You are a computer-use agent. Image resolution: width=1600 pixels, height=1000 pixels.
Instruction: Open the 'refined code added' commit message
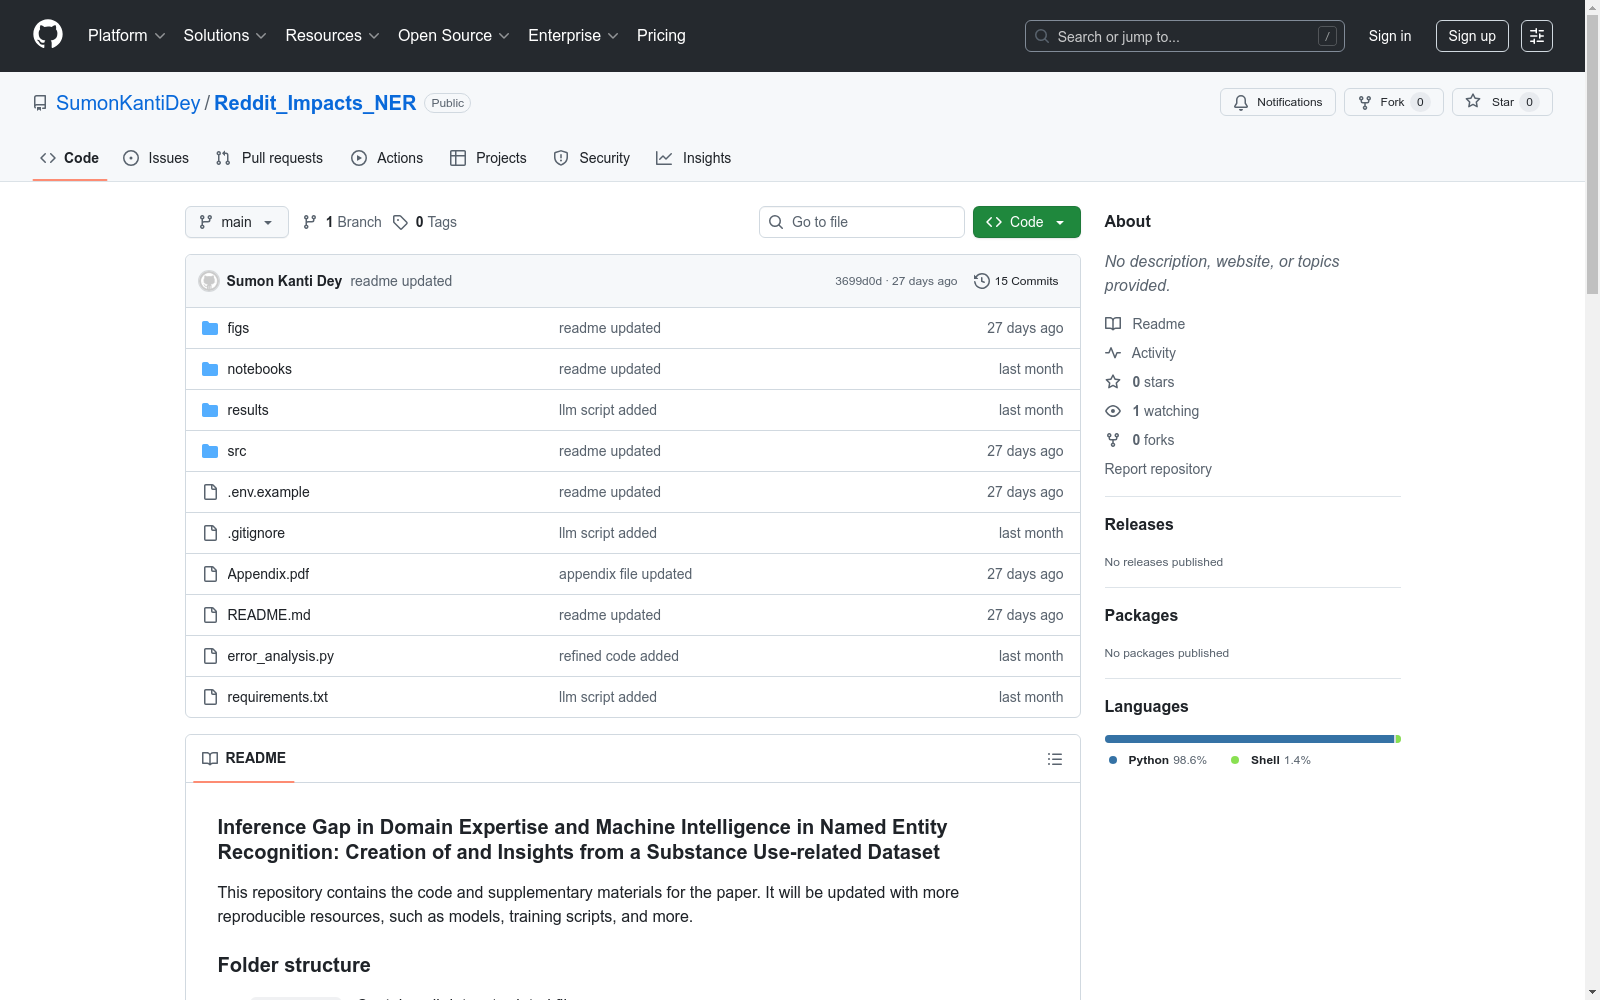tap(619, 656)
